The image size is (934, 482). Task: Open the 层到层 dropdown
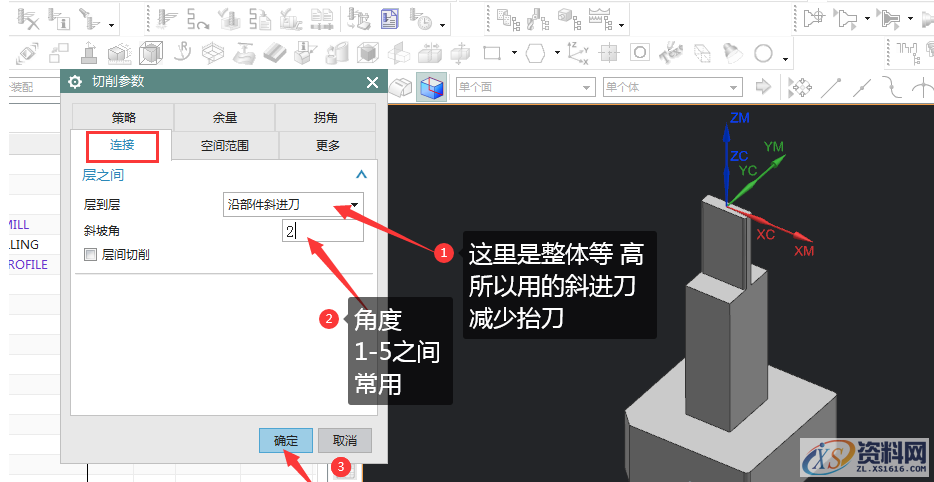(293, 205)
